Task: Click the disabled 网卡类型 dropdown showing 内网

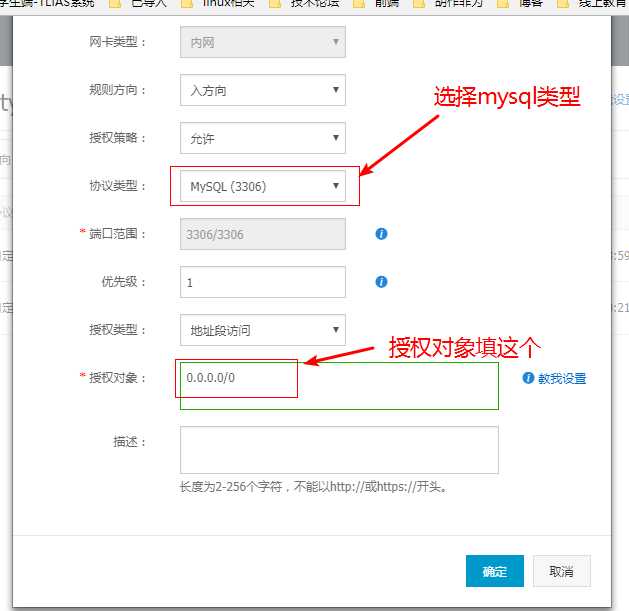Action: click(263, 42)
